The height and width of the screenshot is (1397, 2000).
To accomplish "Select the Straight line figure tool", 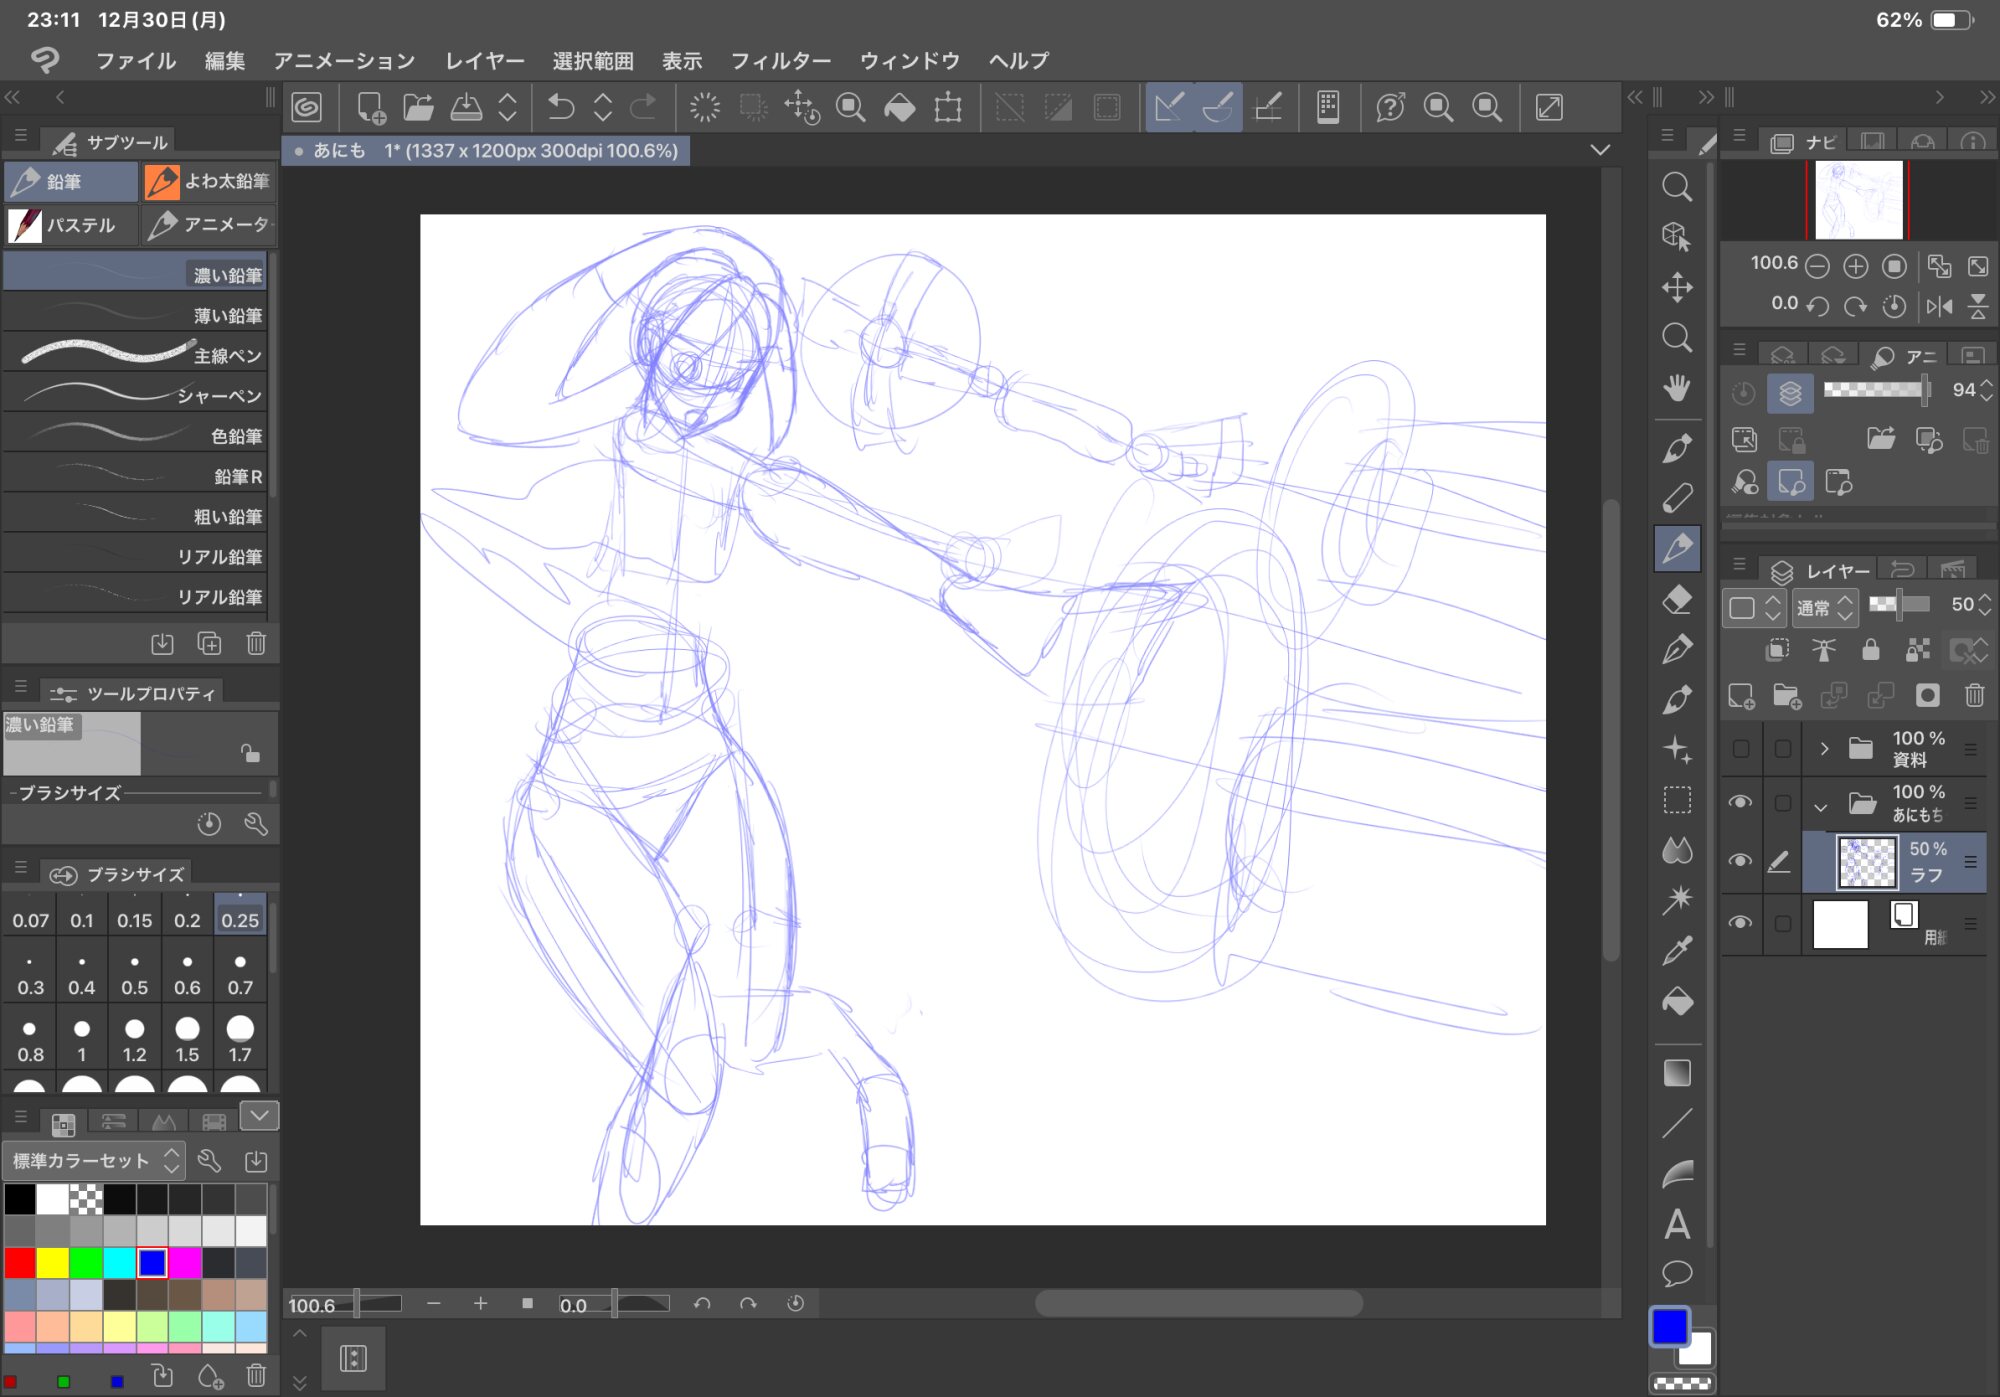I will [1677, 1123].
